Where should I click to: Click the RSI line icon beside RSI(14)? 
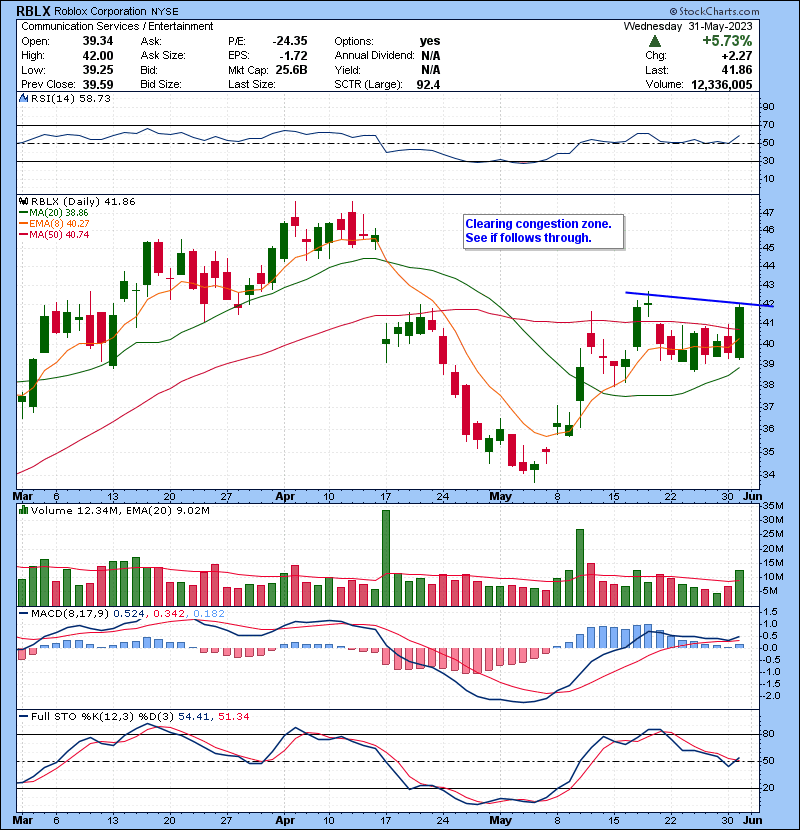tap(24, 98)
